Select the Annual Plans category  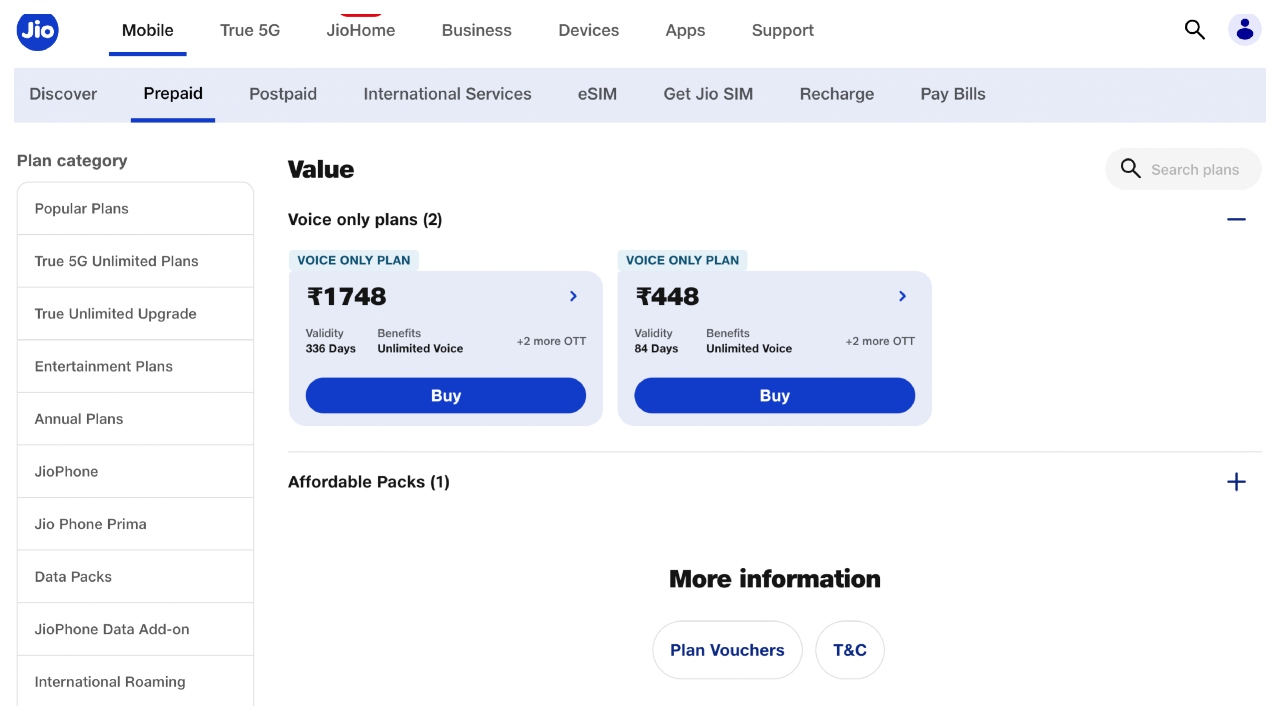pos(79,419)
